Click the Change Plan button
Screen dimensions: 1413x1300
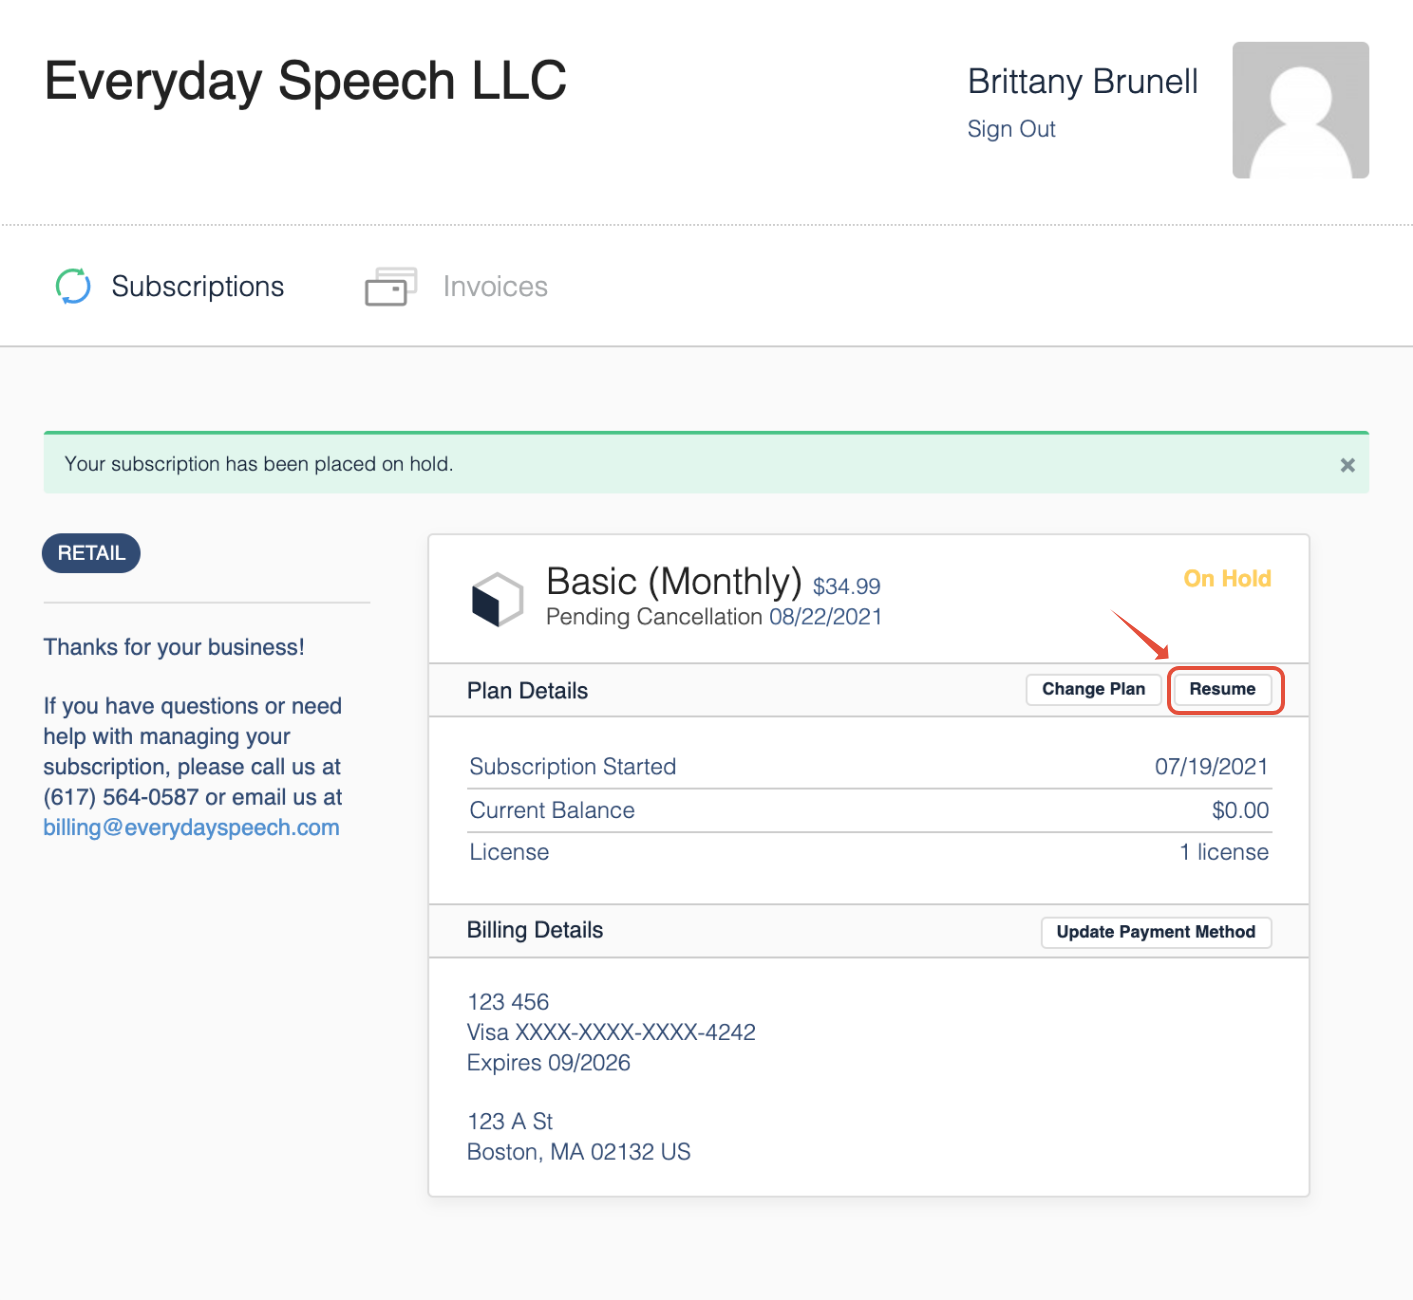pyautogui.click(x=1093, y=689)
